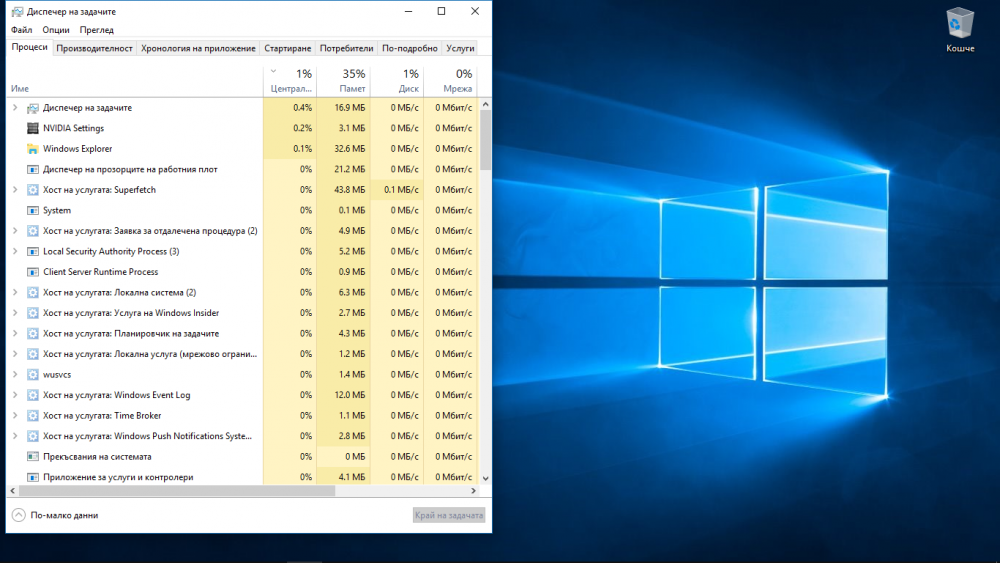Switch to the Услуги tab
Screen dimensions: 1000x563
(x=460, y=48)
